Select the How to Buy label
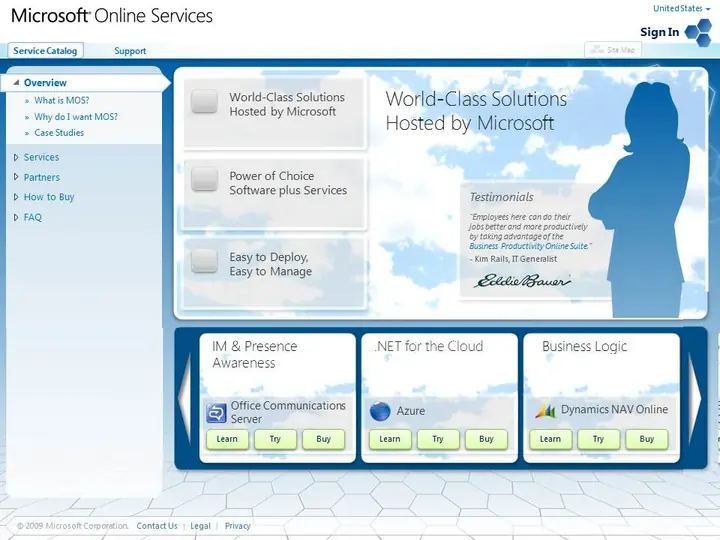Image resolution: width=720 pixels, height=540 pixels. (x=49, y=197)
